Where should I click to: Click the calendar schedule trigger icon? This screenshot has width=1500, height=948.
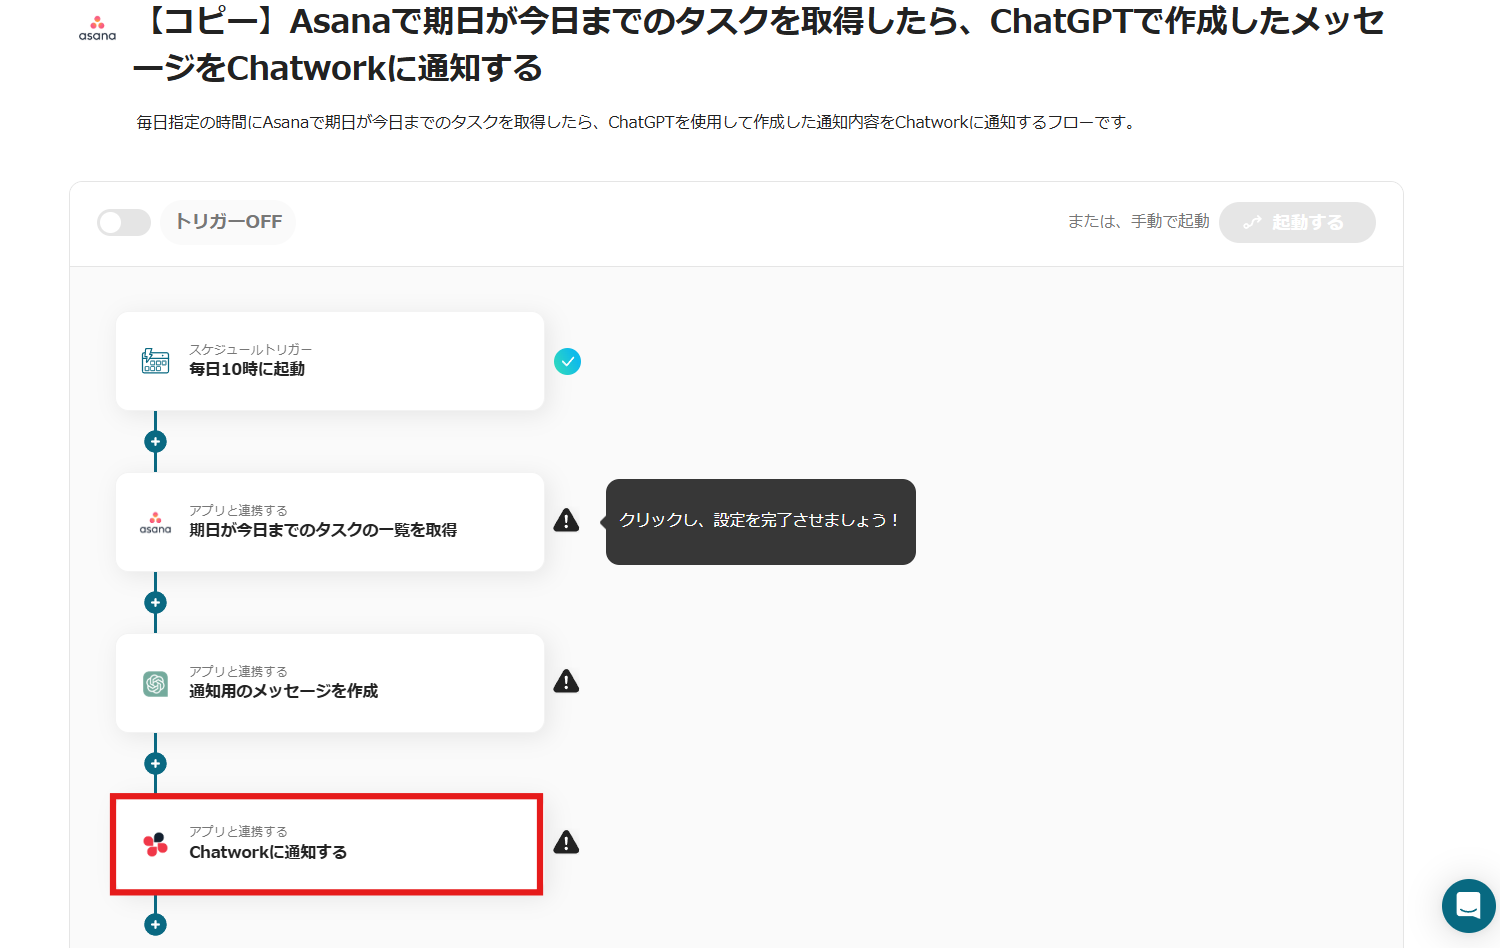coord(155,361)
